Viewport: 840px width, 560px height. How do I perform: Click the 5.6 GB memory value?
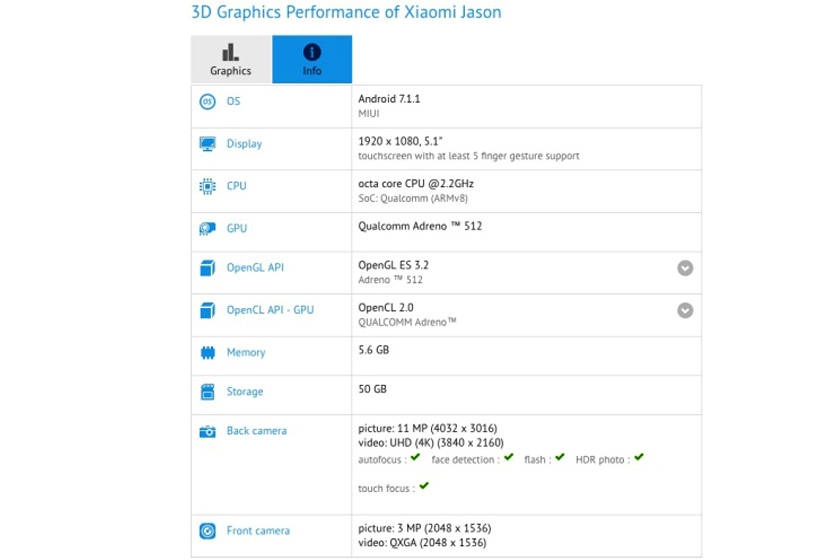pos(374,350)
